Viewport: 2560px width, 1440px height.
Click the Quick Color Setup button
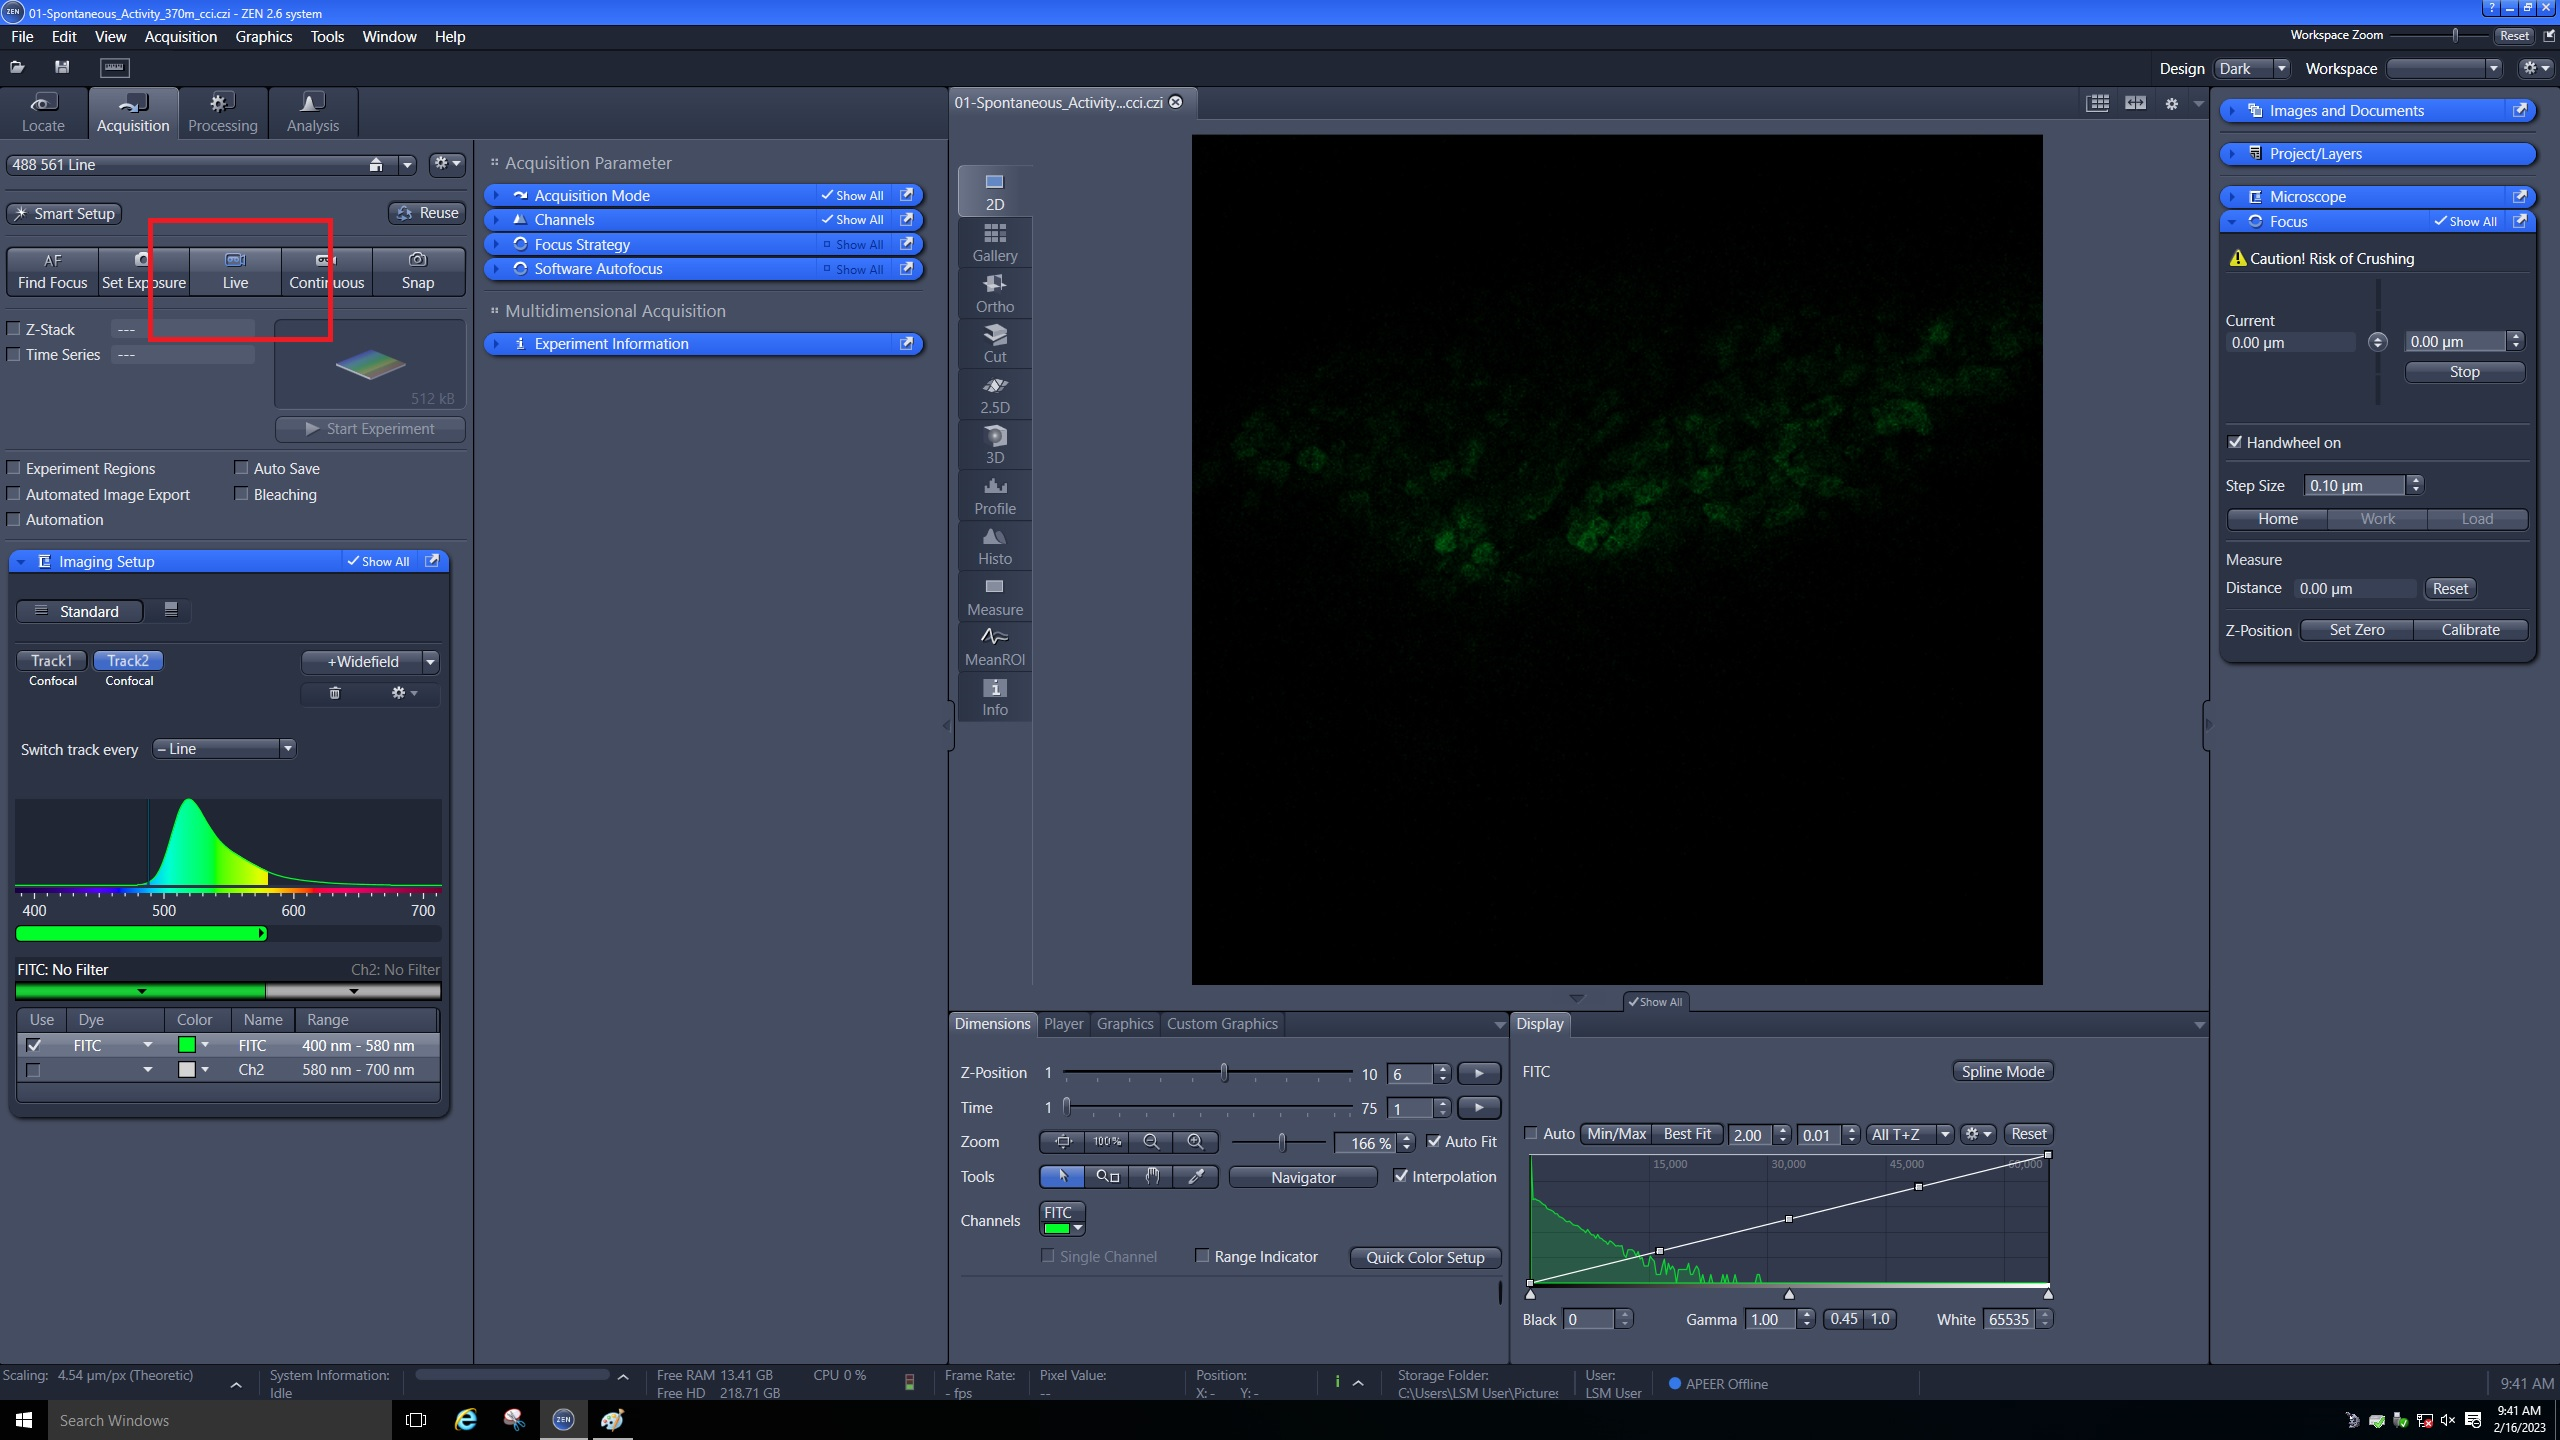(x=1424, y=1258)
